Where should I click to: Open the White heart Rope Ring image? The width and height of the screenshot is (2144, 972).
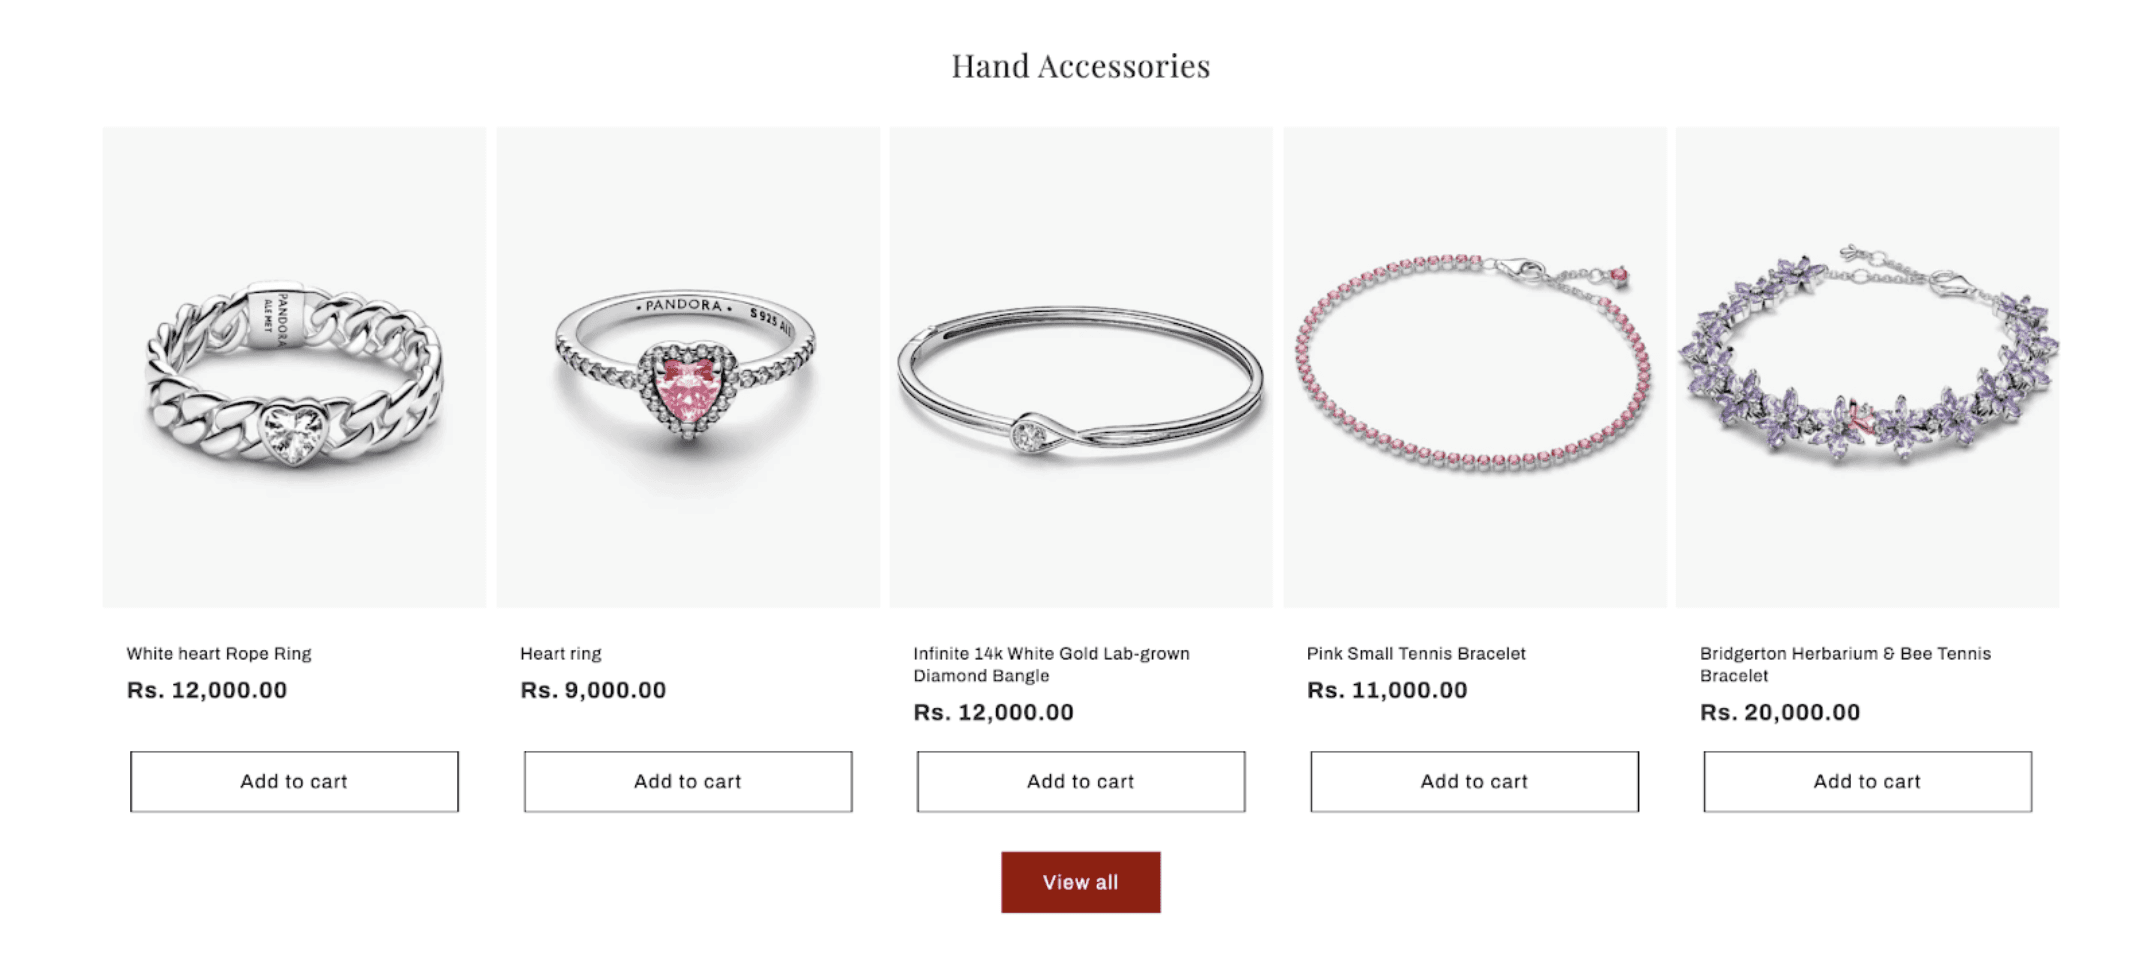[x=294, y=367]
